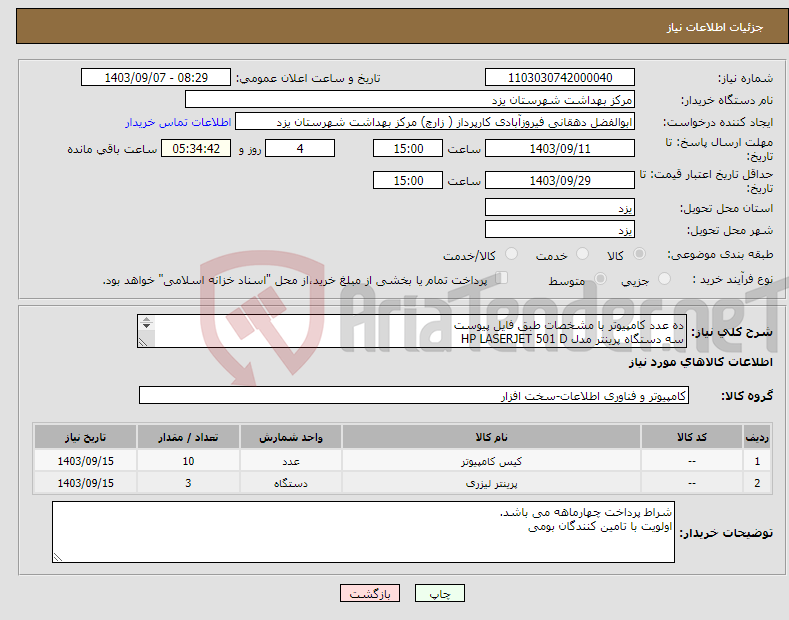Select the کالا/خدمت radio button
The width and height of the screenshot is (789, 620).
pos(511,254)
